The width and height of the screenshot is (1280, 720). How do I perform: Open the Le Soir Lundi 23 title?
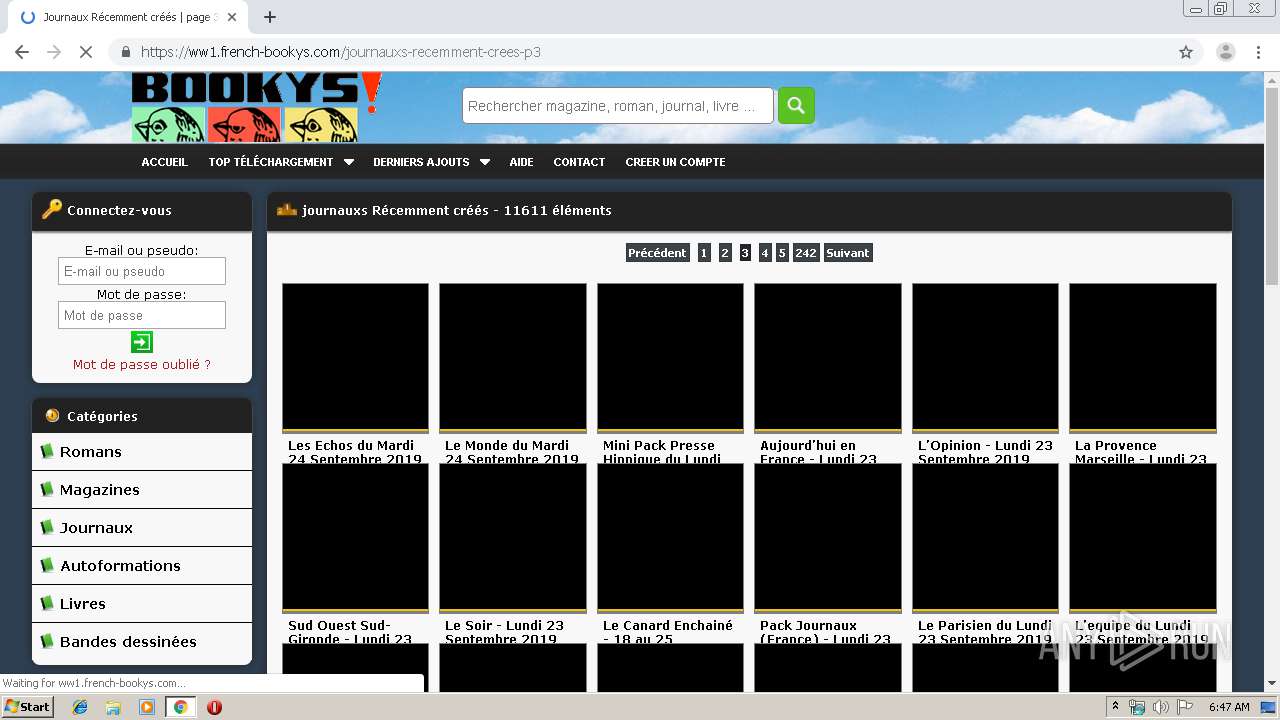click(504, 632)
